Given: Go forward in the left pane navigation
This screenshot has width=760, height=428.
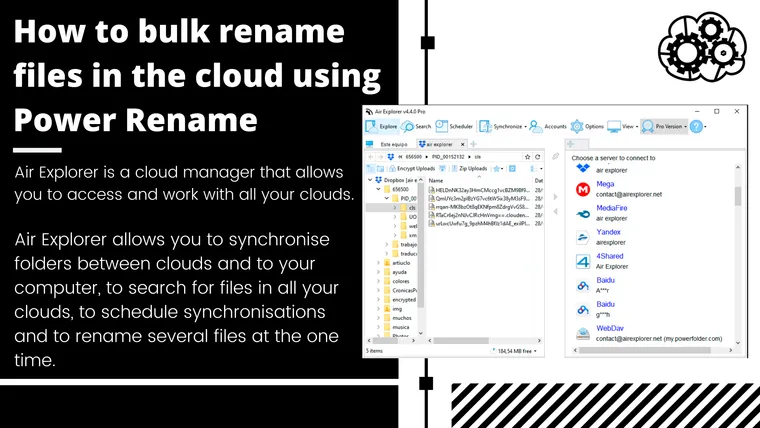Looking at the screenshot, I should coord(380,157).
